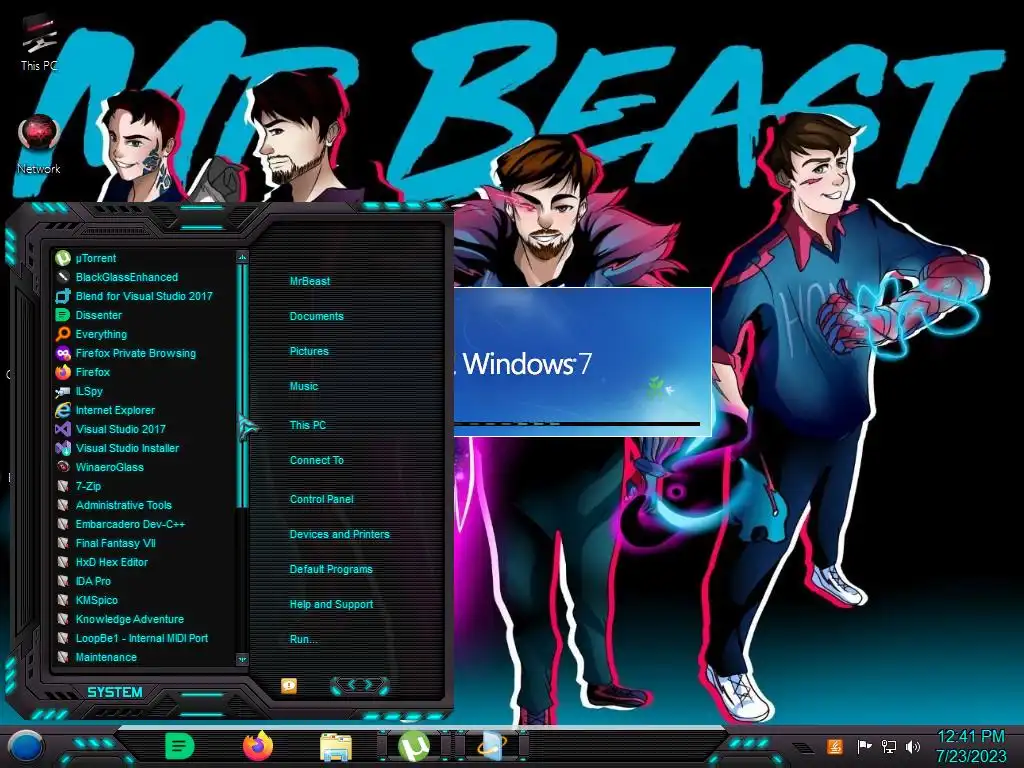The height and width of the screenshot is (768, 1024).
Task: Open the This PC desktop icon
Action: [39, 40]
